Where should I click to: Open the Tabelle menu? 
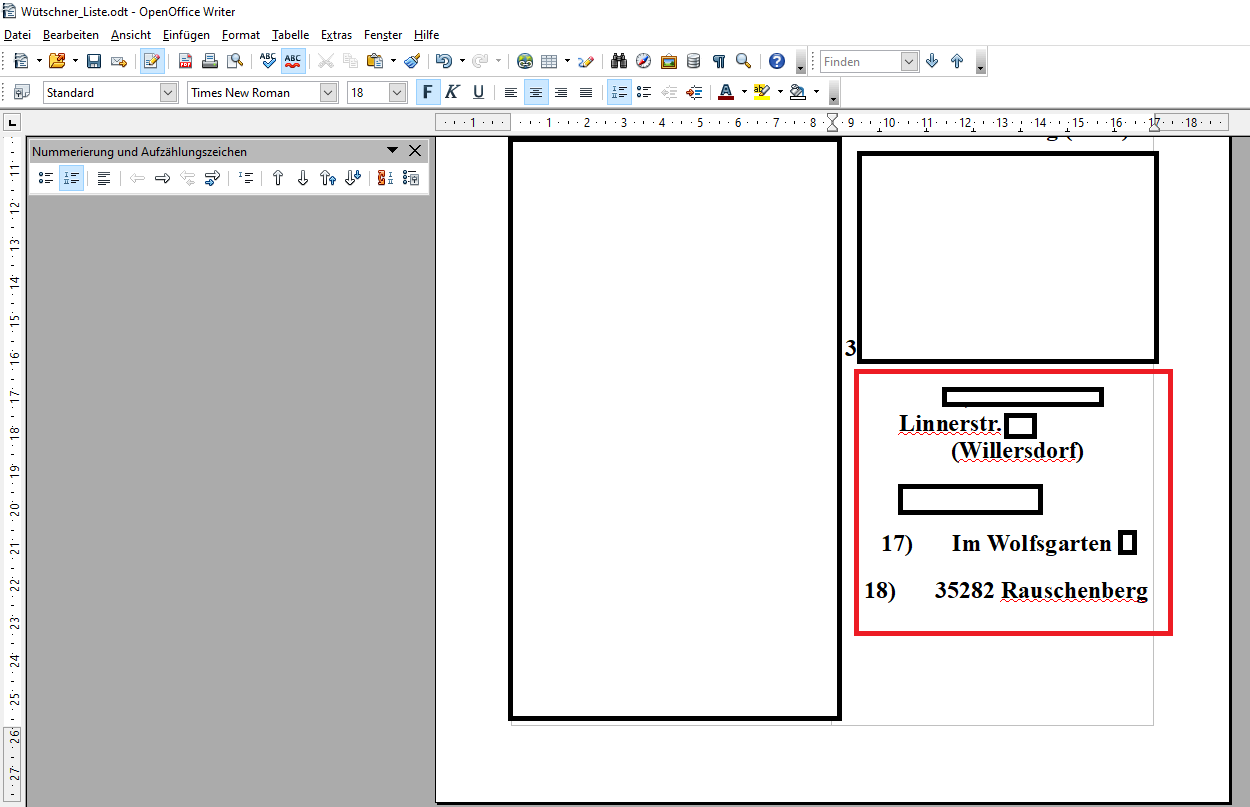pos(291,34)
